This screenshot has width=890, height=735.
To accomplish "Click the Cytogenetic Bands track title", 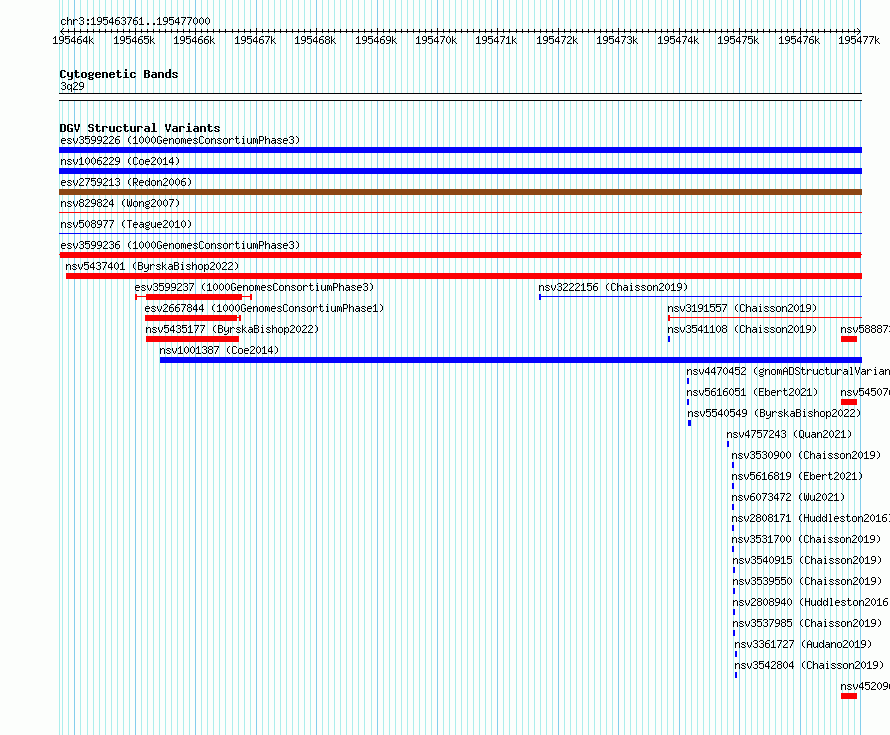I will pos(119,74).
